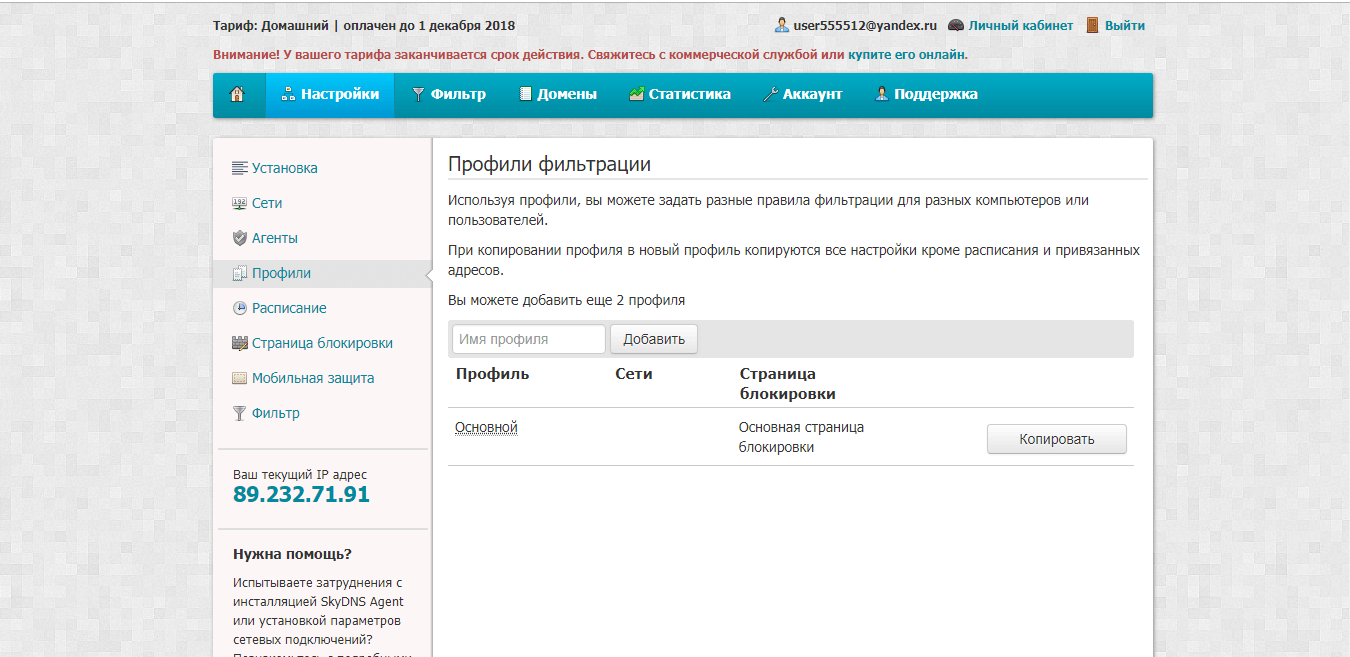Click the network icon beside Сети
The height and width of the screenshot is (657, 1350).
coord(239,204)
